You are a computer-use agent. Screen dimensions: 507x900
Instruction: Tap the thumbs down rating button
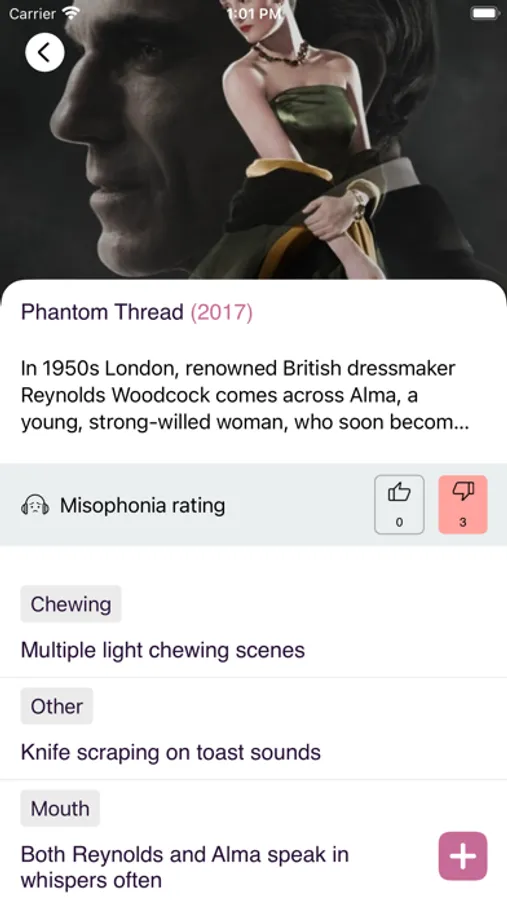(x=463, y=505)
